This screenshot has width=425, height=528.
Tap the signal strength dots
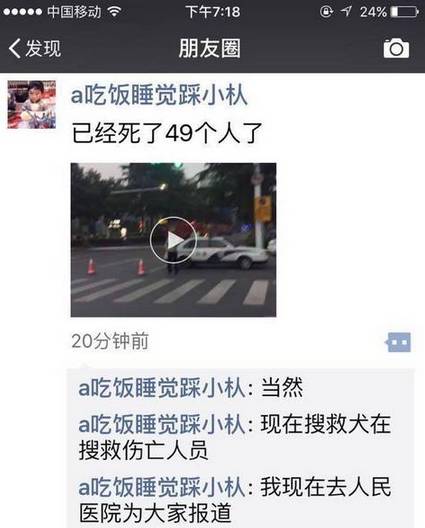pos(23,12)
